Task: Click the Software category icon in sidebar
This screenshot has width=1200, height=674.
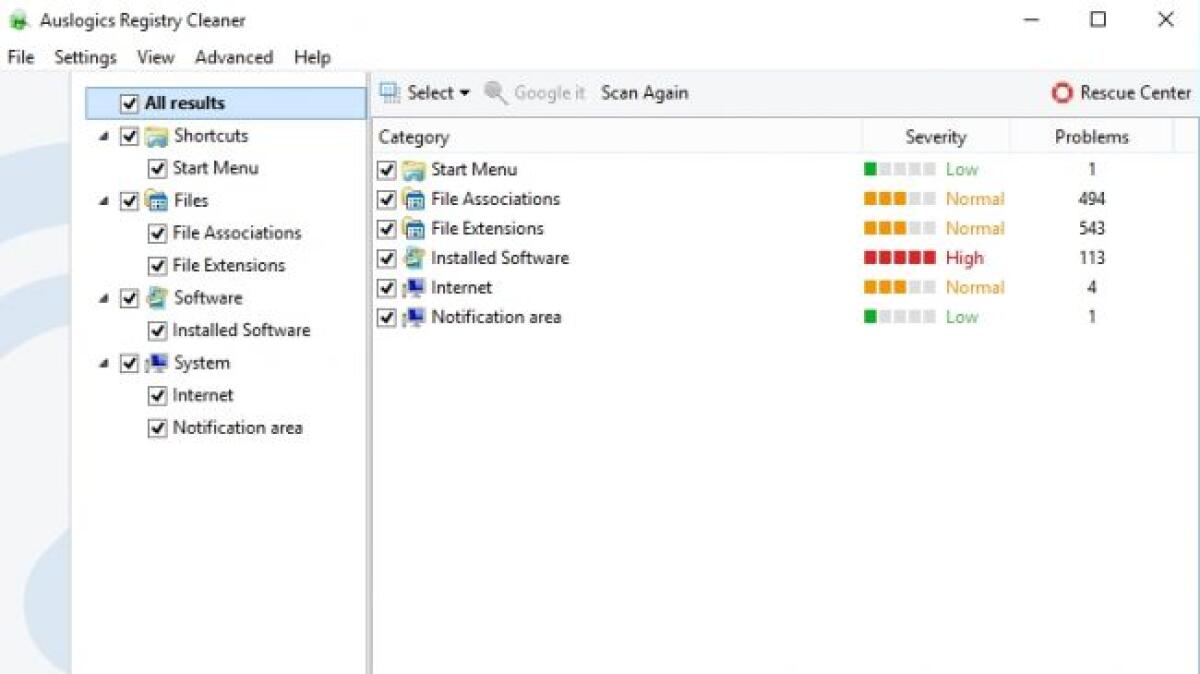Action: tap(156, 297)
